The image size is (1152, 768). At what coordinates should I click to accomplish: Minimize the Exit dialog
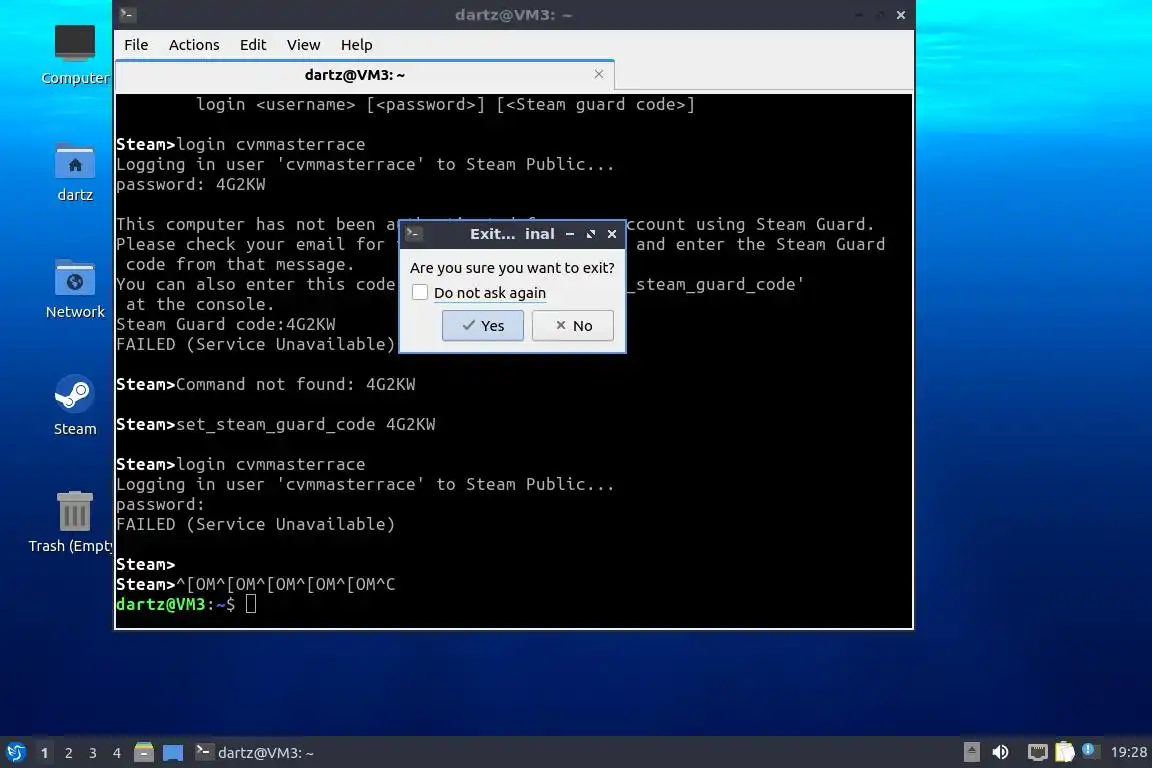pos(570,234)
